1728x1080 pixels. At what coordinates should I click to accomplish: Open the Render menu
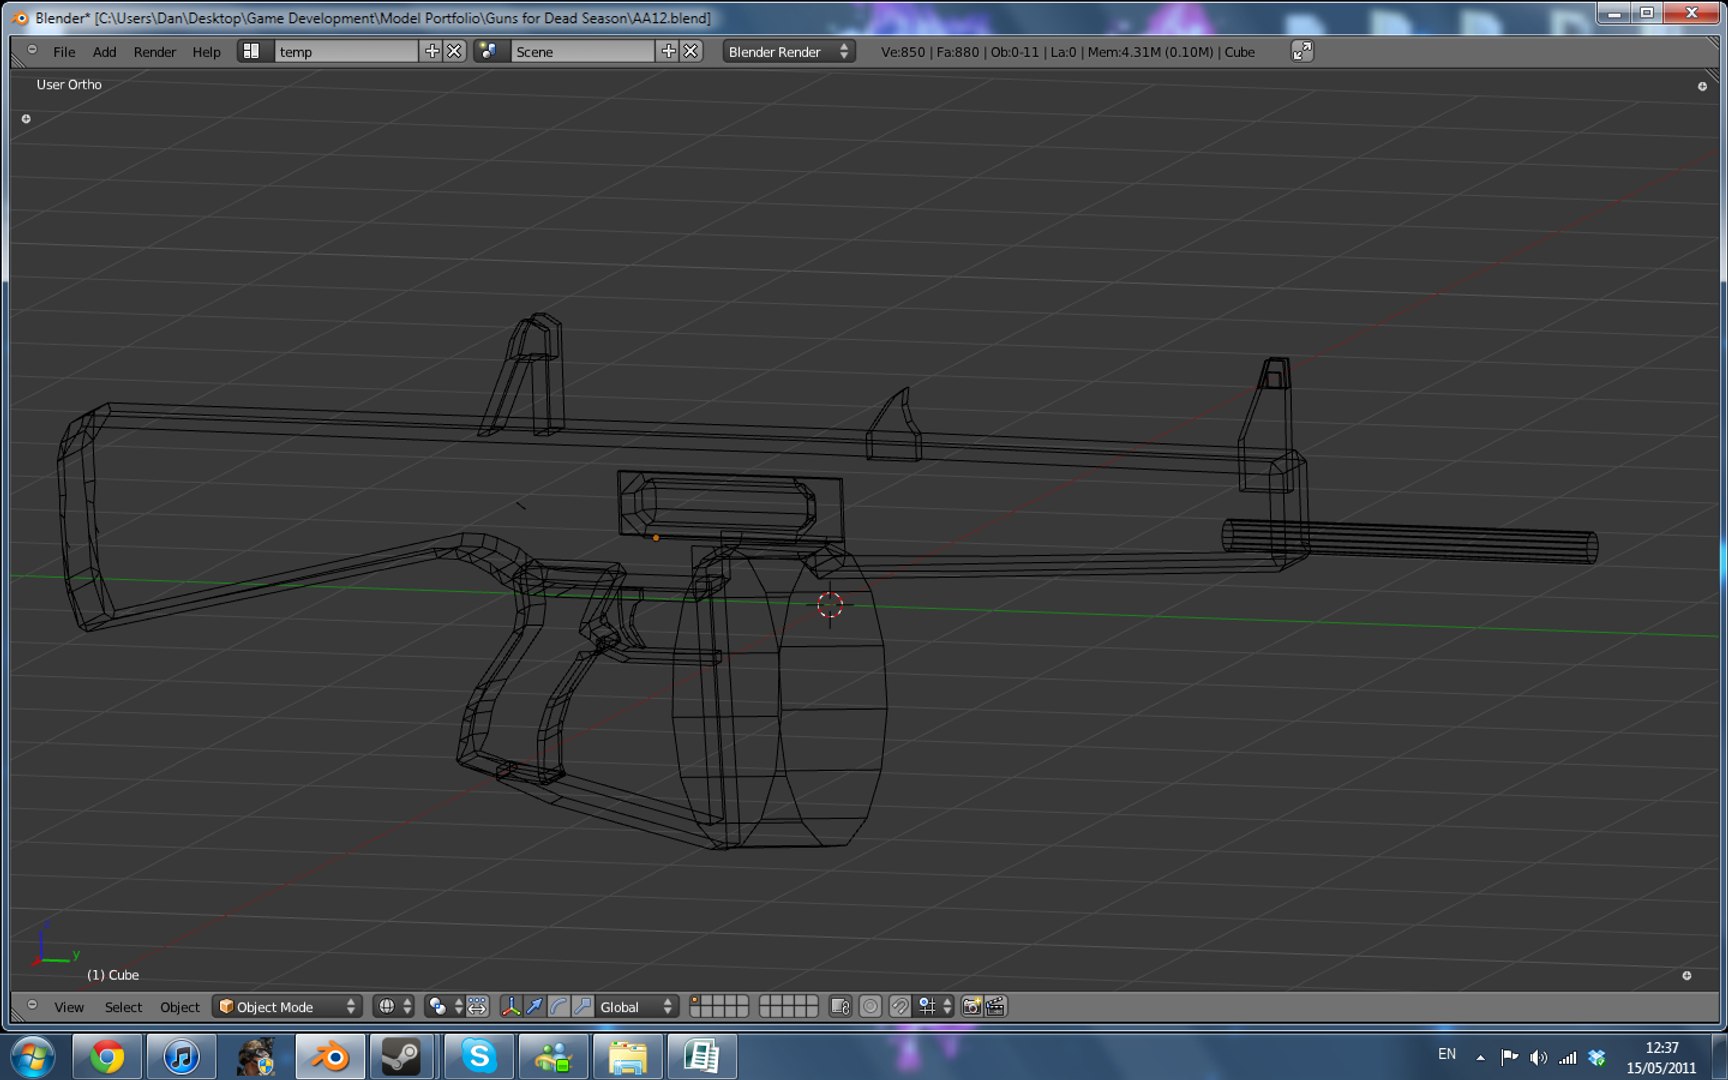(154, 51)
